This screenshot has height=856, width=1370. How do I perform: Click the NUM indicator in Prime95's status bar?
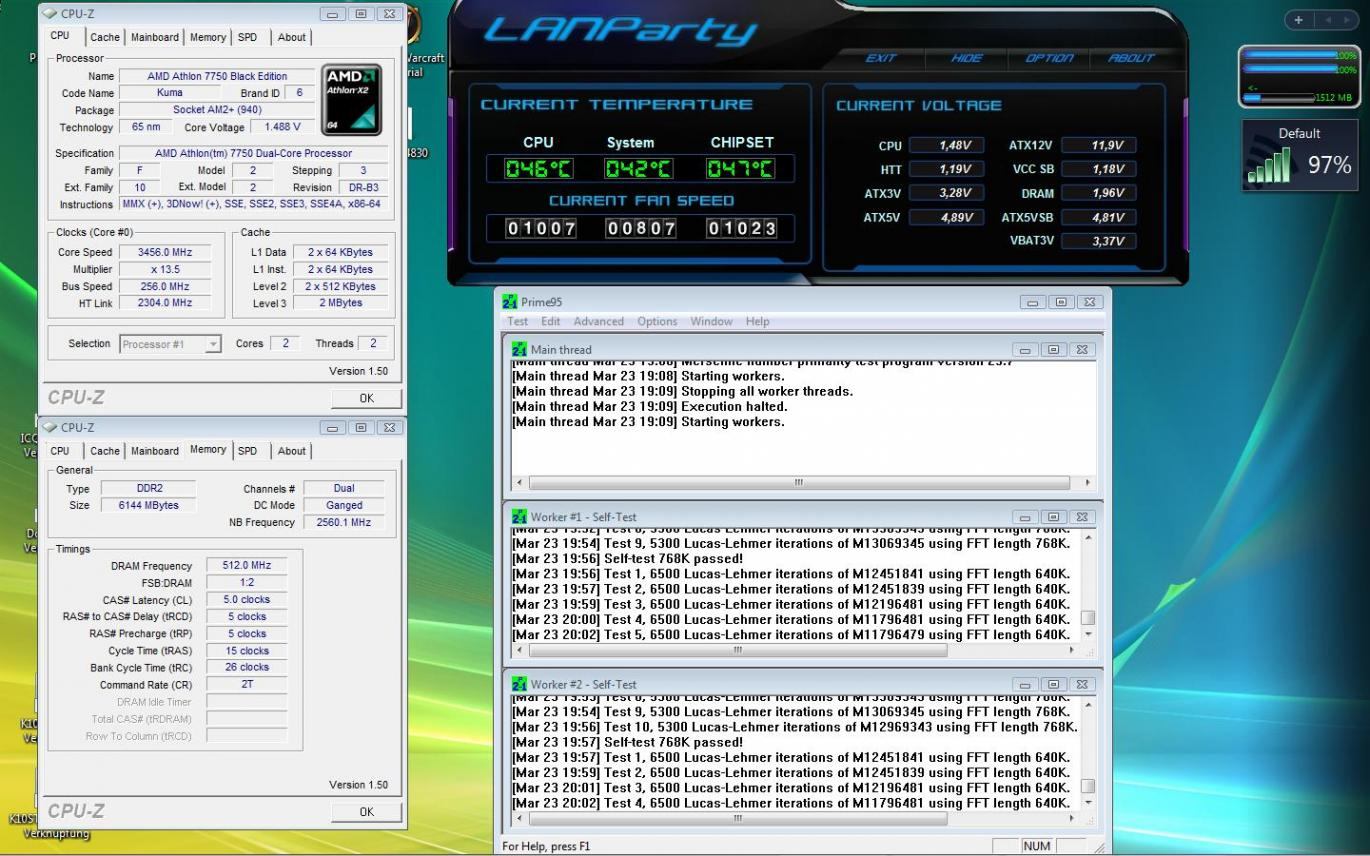[x=1037, y=846]
